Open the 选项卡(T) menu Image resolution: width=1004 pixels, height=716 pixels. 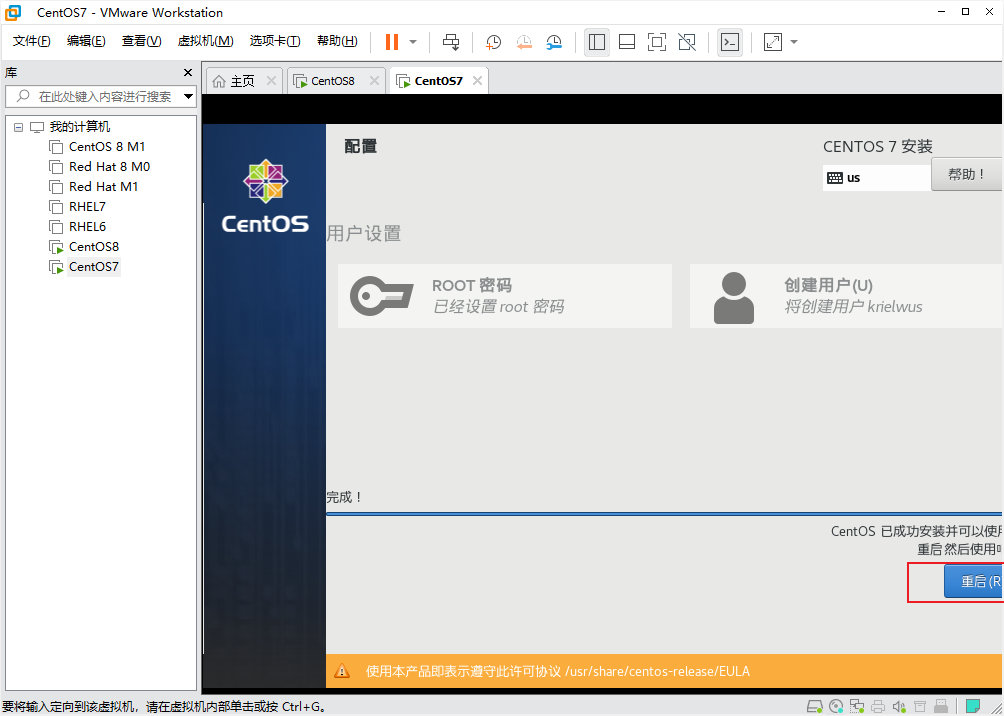tap(275, 41)
